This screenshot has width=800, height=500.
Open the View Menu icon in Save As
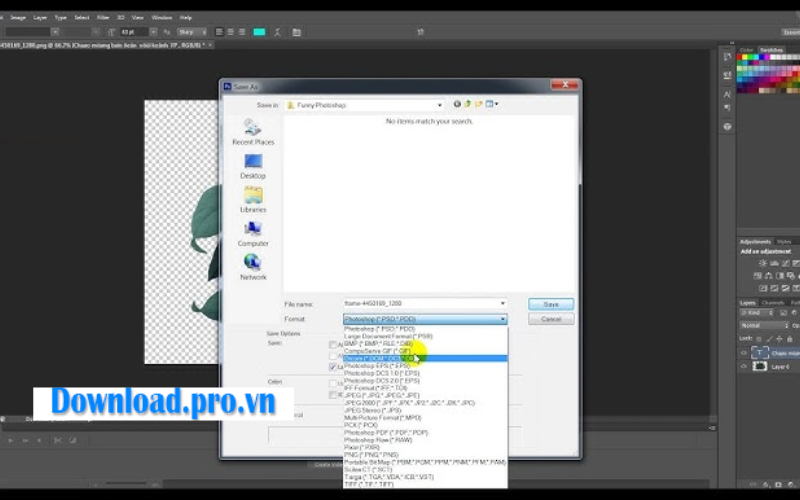(x=491, y=104)
